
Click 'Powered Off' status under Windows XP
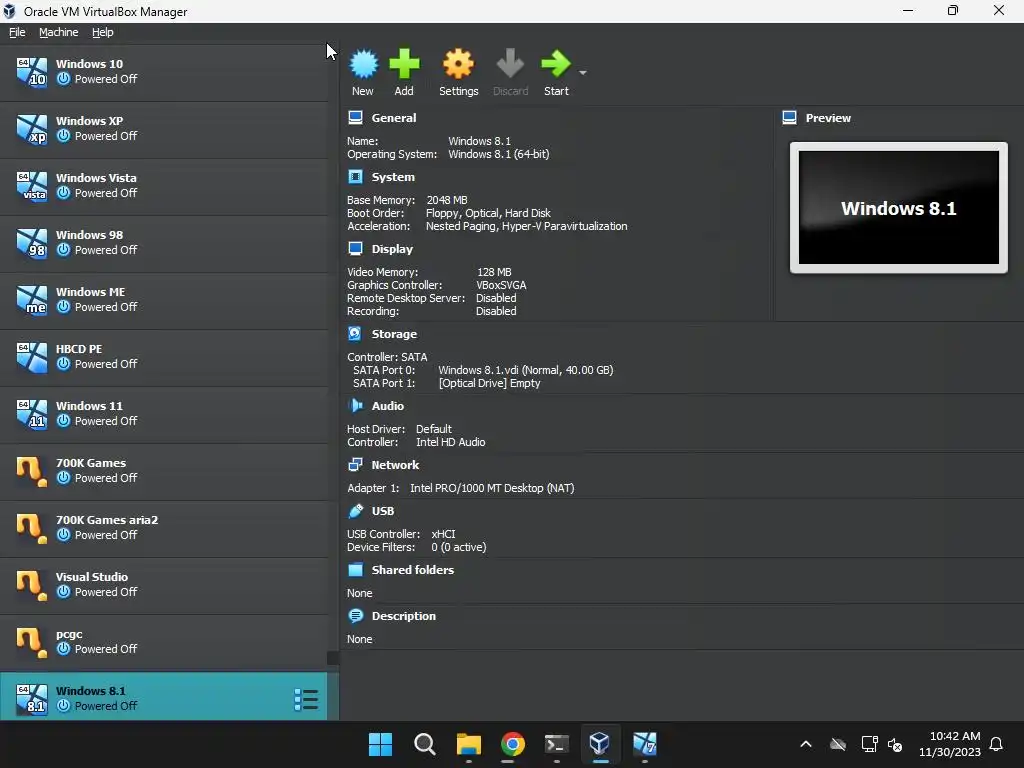(x=106, y=136)
